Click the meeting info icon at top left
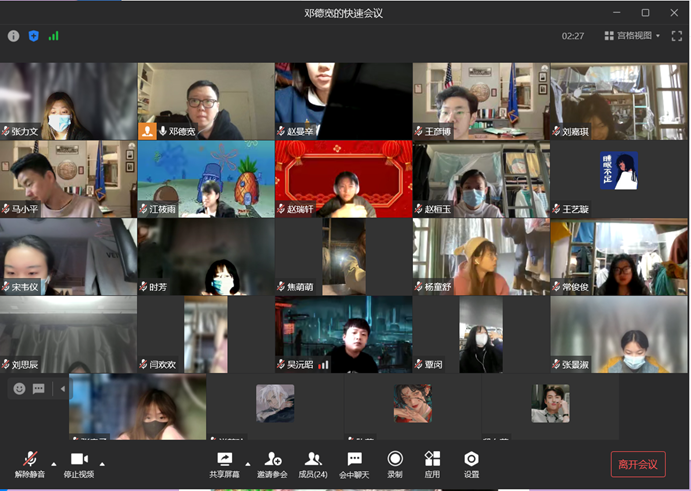 [x=14, y=36]
